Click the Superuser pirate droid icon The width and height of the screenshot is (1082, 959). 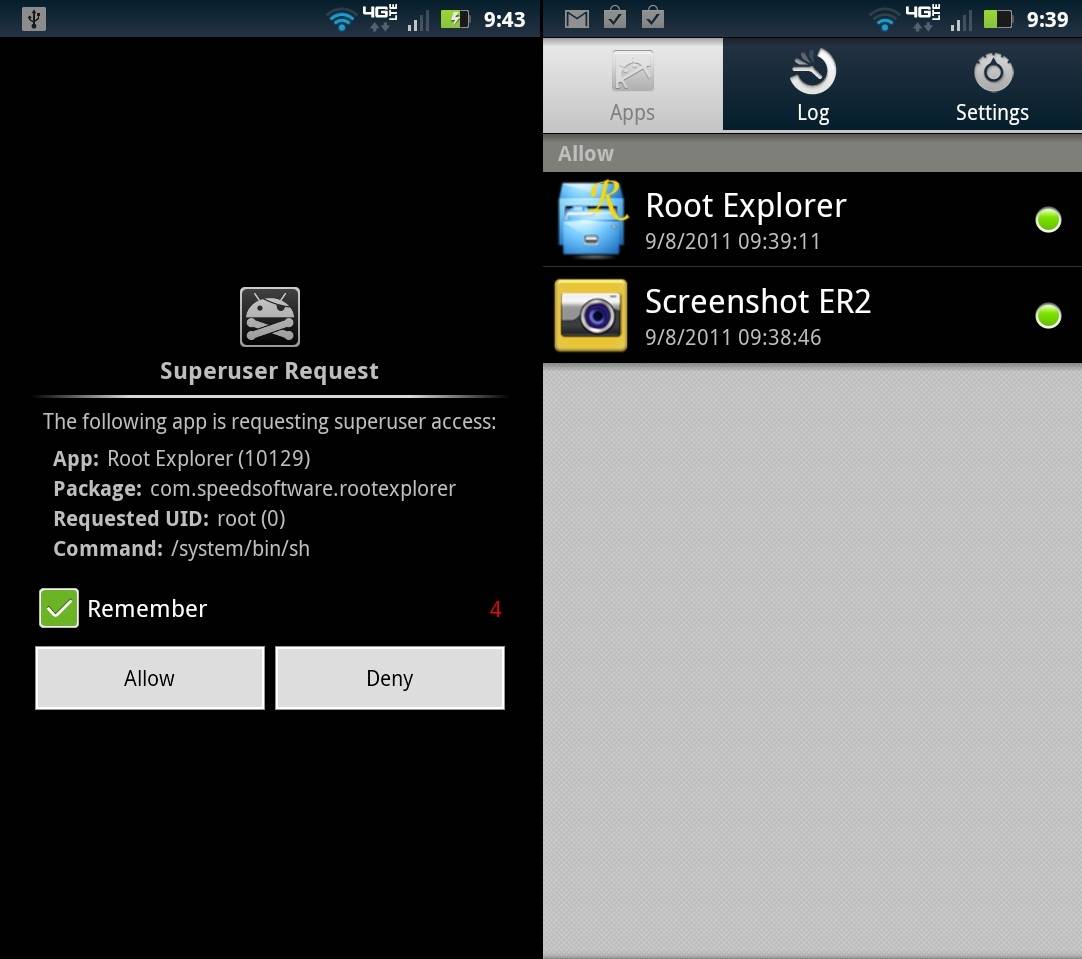tap(270, 317)
